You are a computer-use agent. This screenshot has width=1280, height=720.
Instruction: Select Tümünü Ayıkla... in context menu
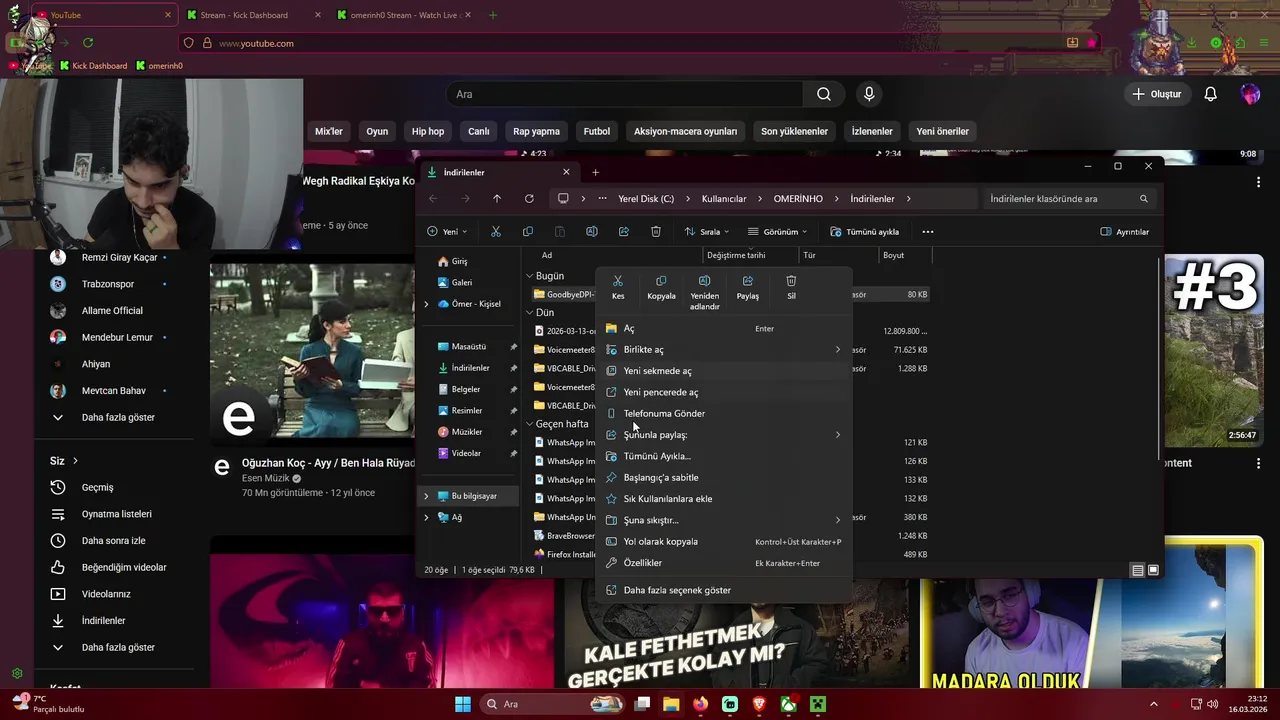(726, 456)
